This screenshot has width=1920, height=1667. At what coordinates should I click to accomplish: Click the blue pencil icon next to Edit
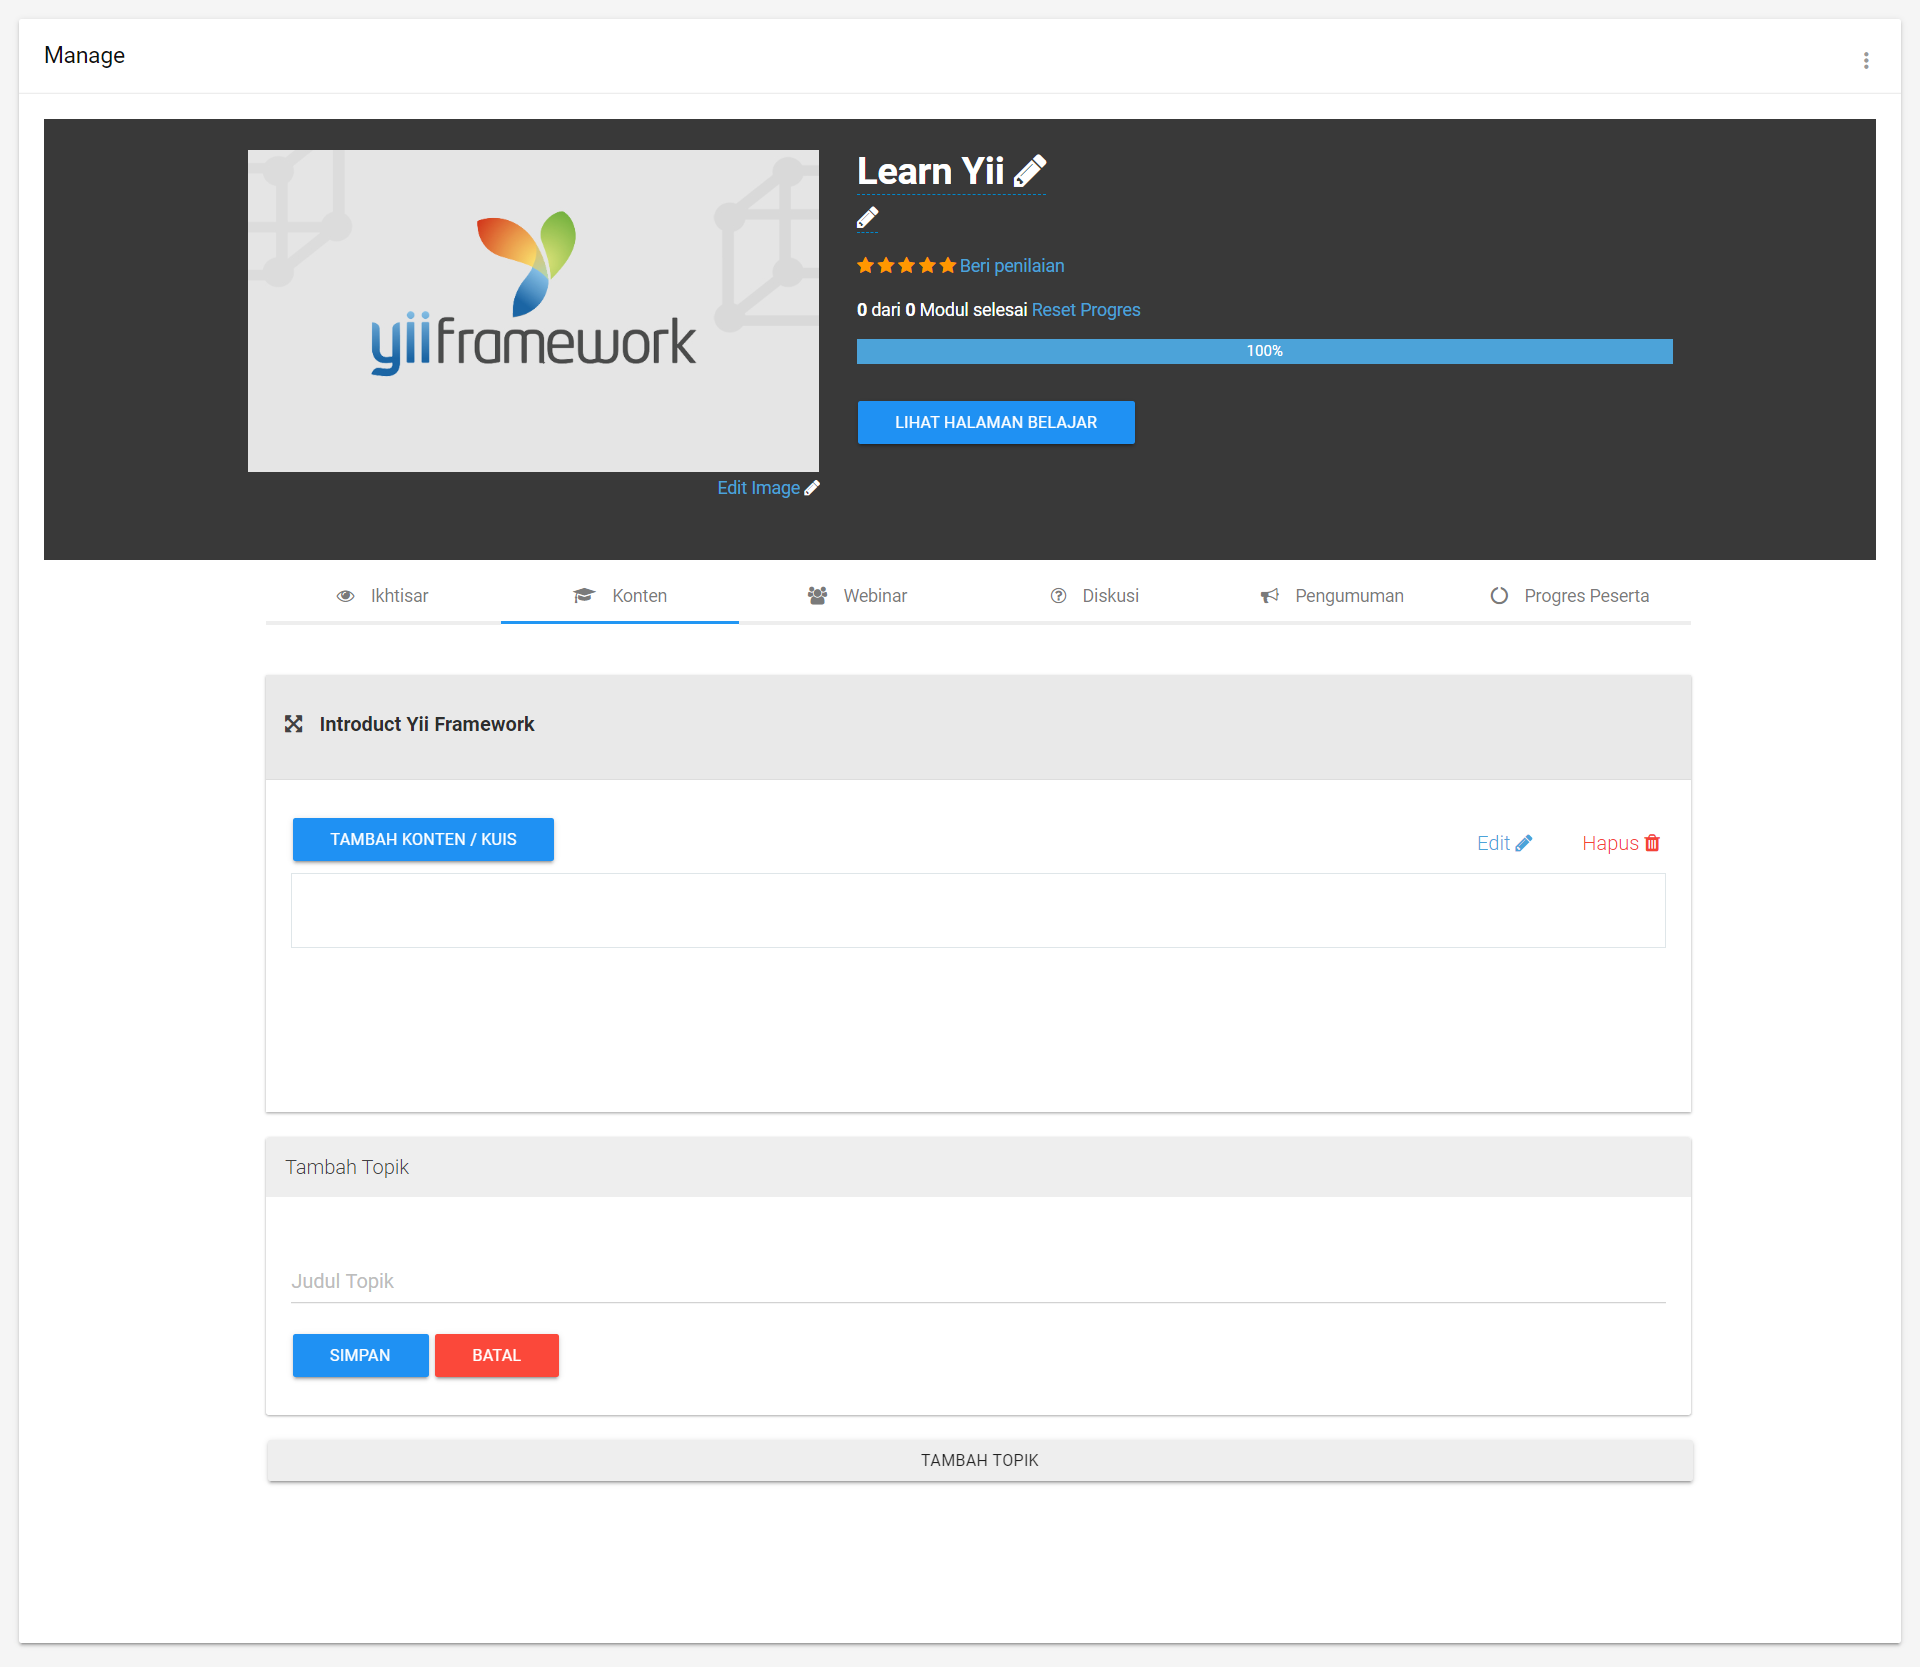1524,843
